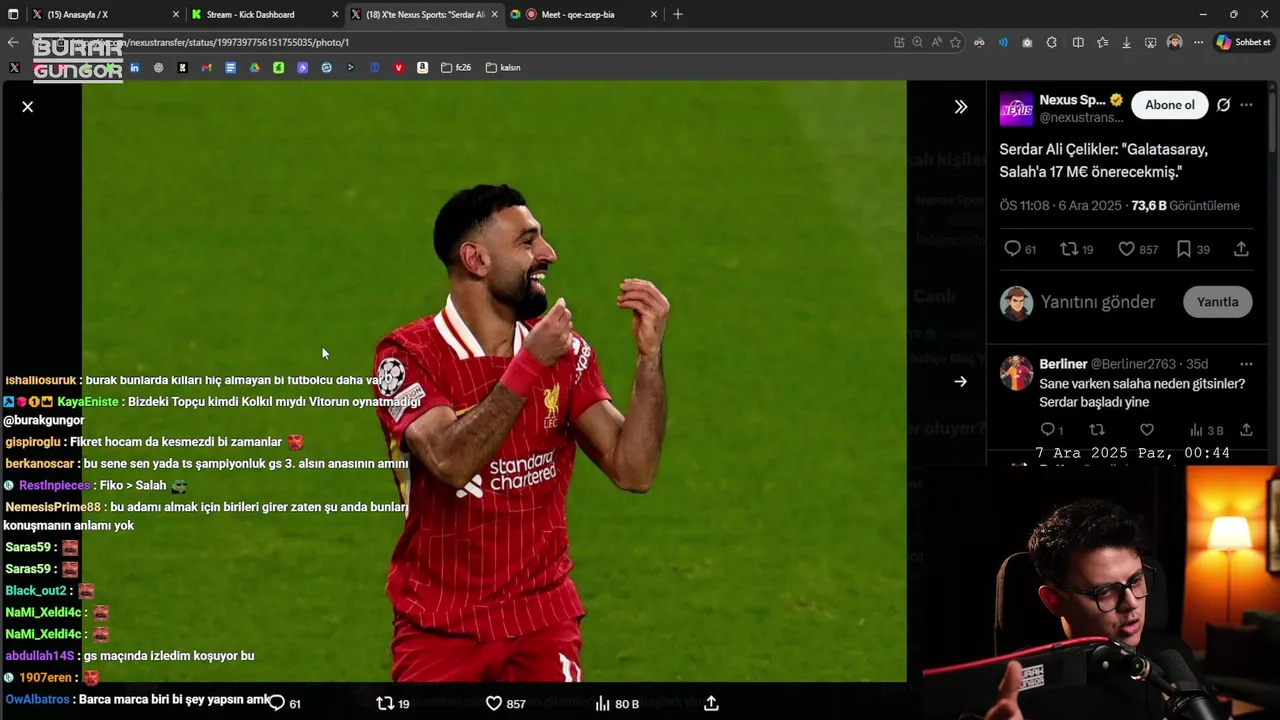Click the Yanıtını gönder reply field
The height and width of the screenshot is (720, 1280).
1097,302
